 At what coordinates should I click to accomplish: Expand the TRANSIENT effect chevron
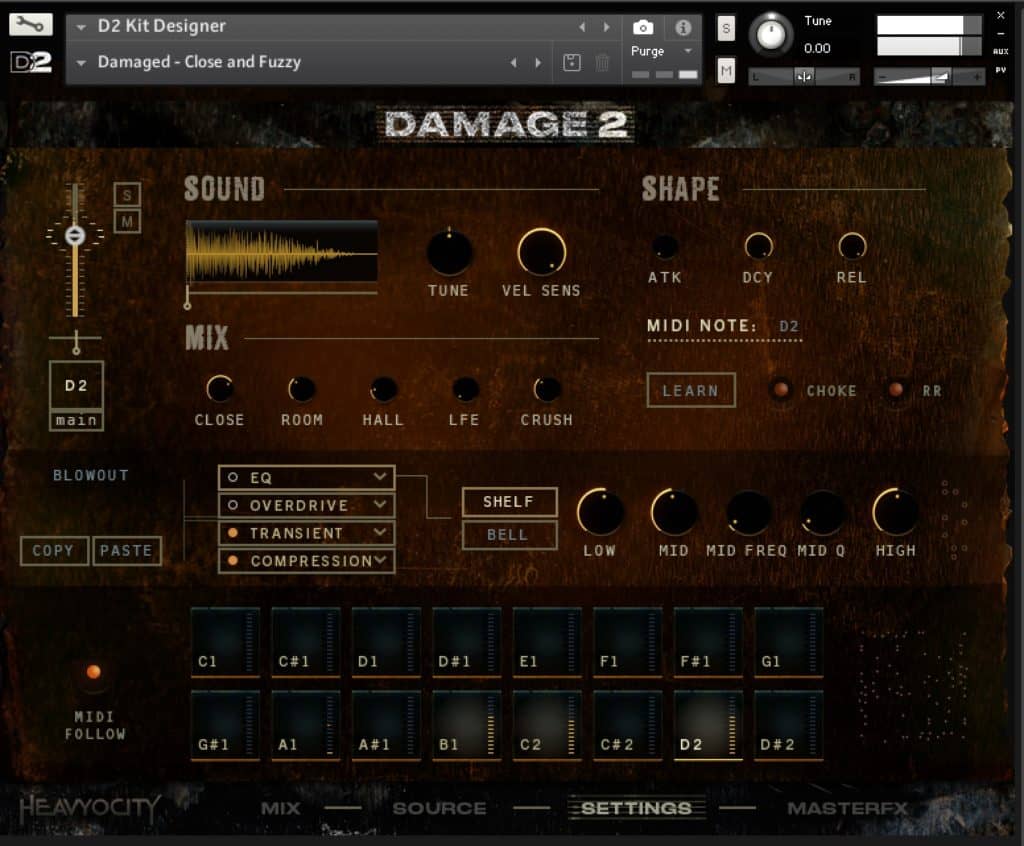(379, 532)
